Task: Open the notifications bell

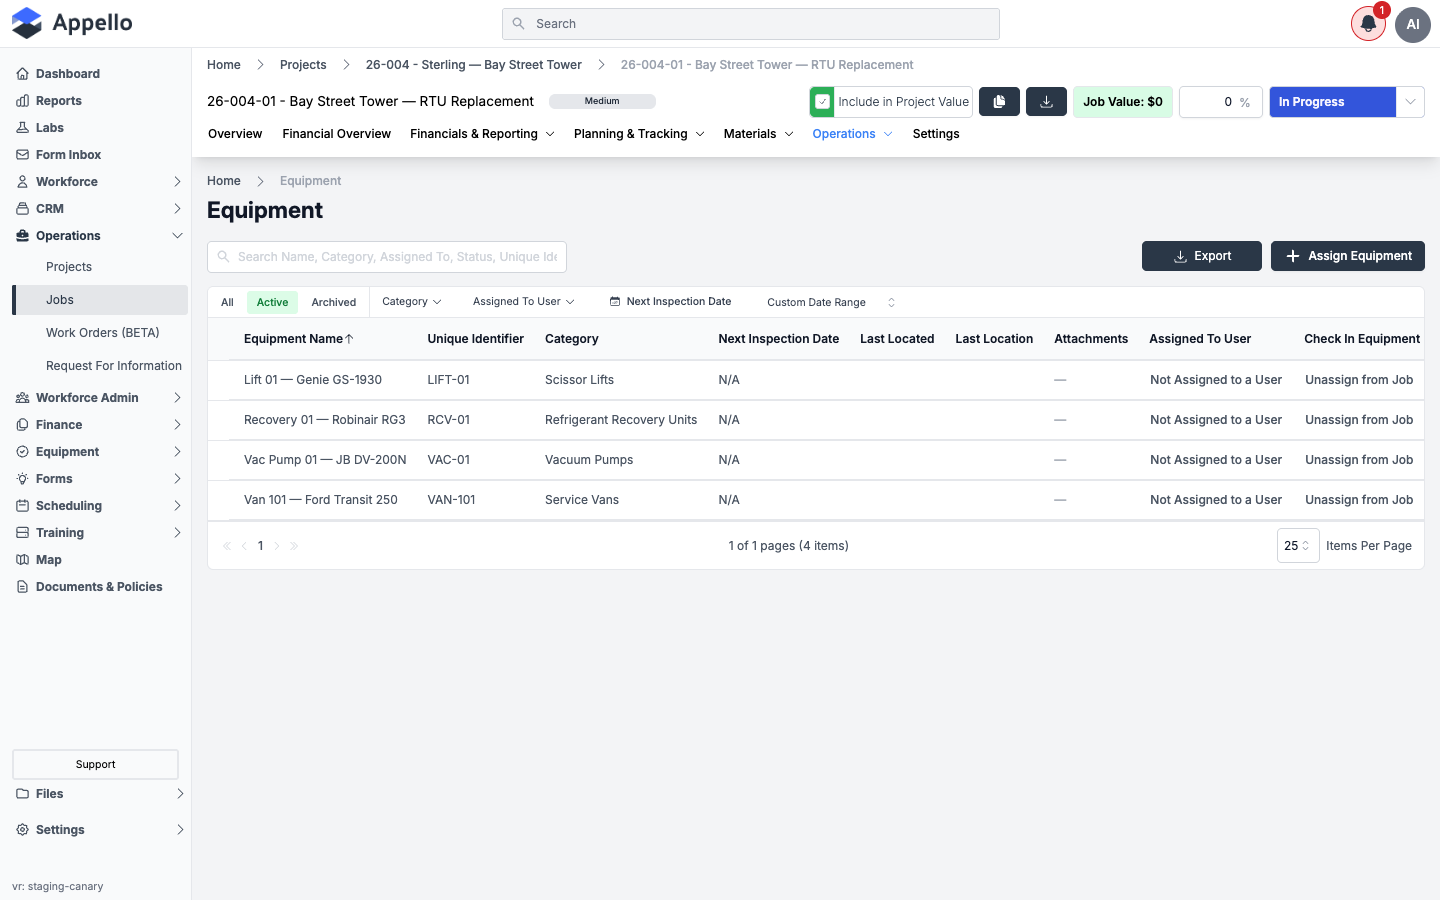Action: point(1368,24)
